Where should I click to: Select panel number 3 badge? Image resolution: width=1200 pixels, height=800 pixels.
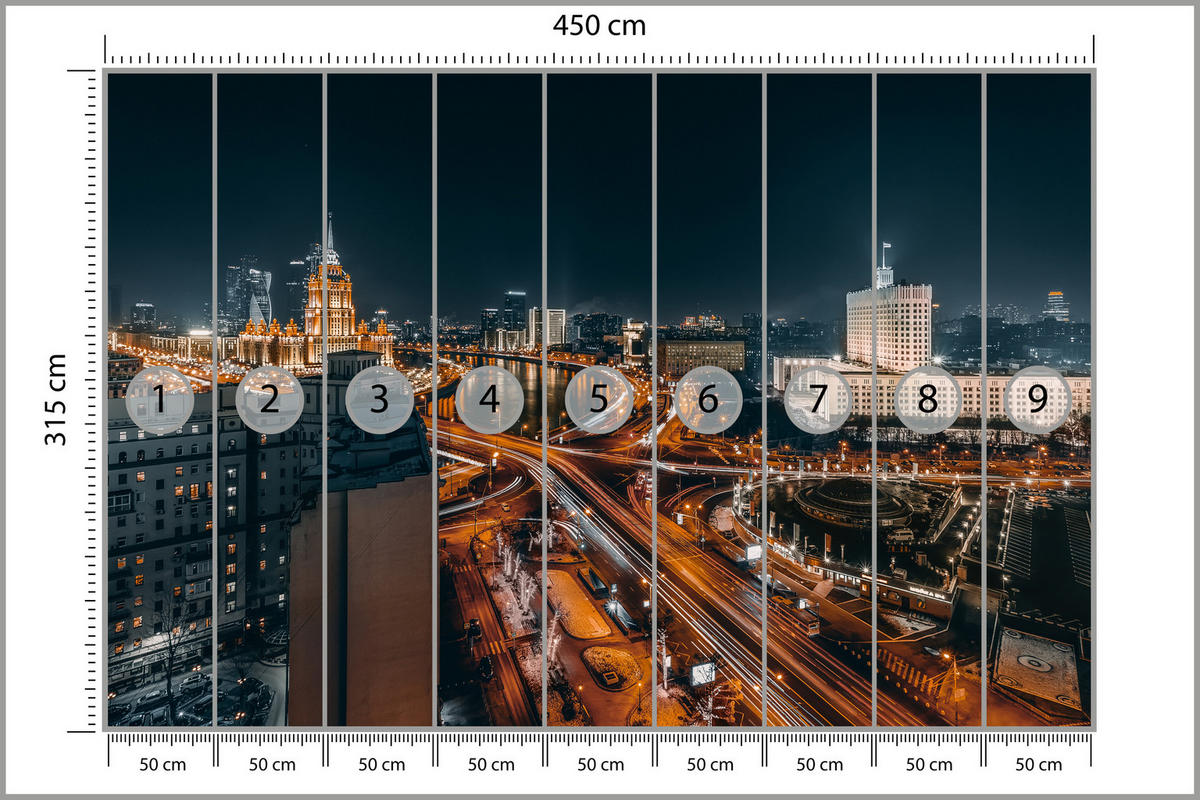pyautogui.click(x=380, y=399)
